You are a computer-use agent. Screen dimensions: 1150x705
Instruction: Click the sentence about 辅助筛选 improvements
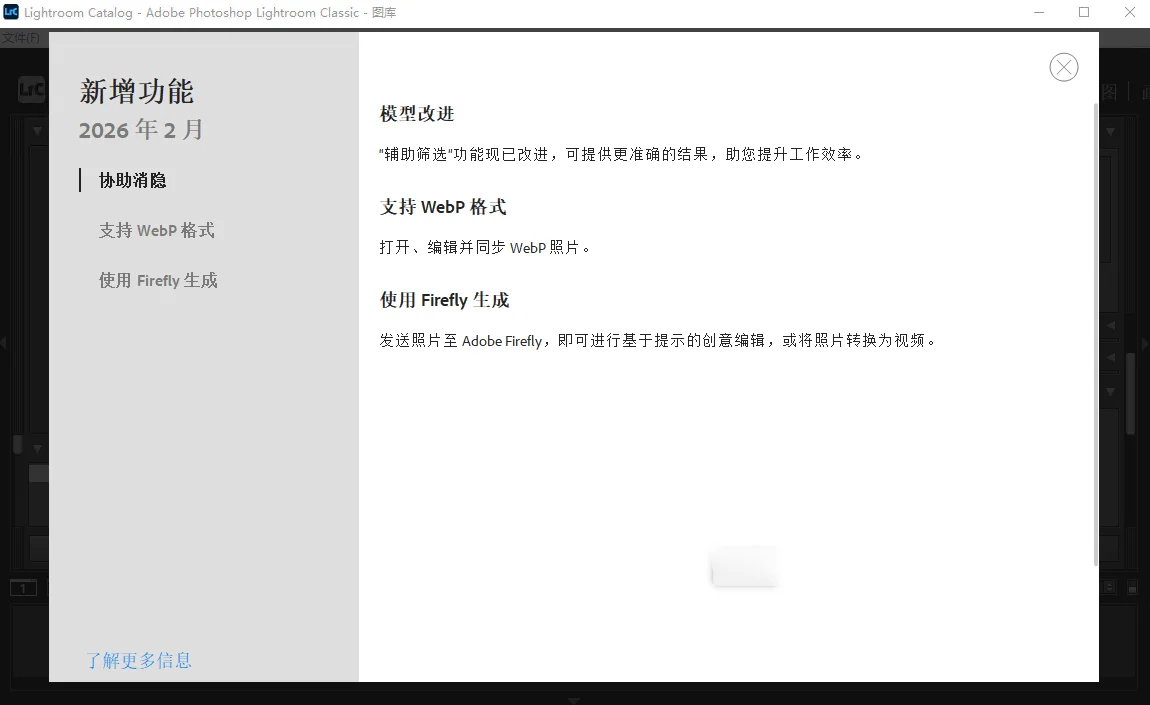pos(622,154)
